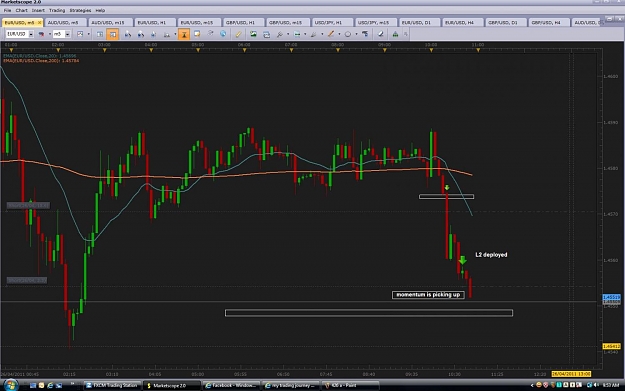Switch to the EUR/USD, m15 chart tab

(x=199, y=23)
